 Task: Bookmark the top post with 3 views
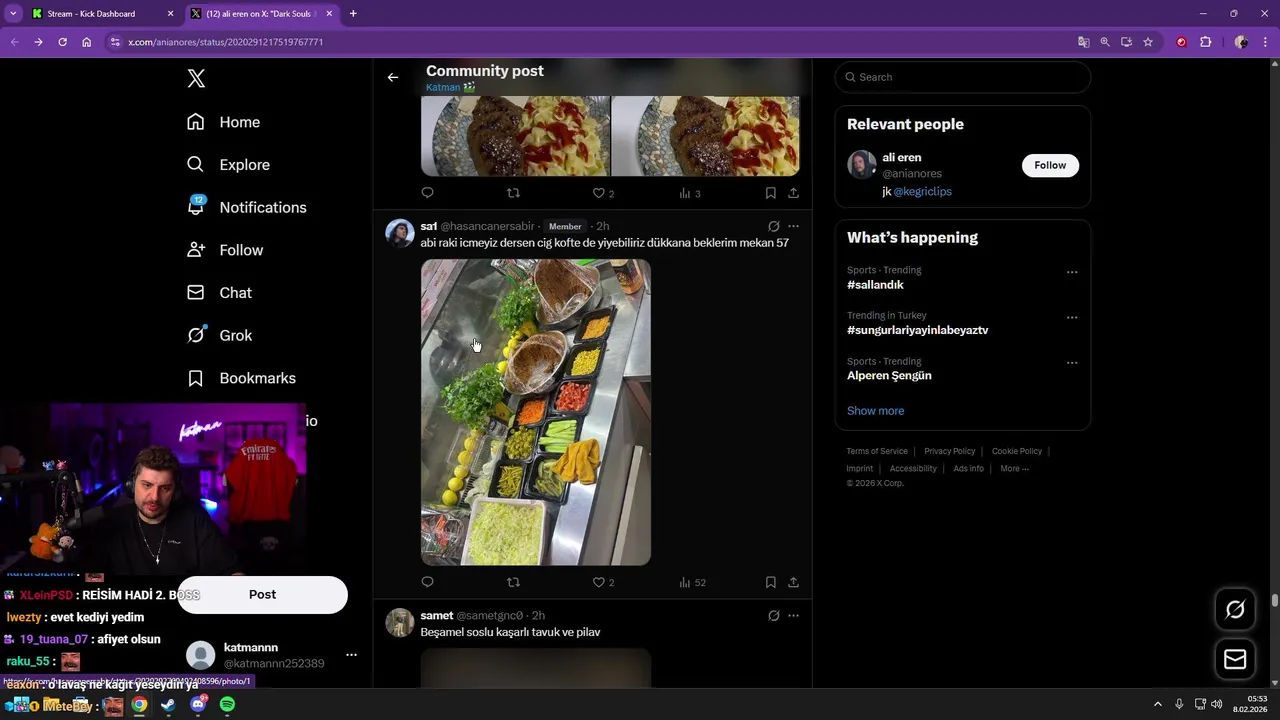770,193
